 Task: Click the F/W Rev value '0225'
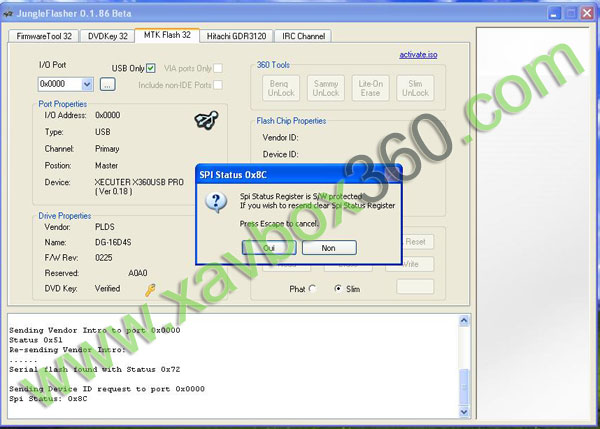click(x=103, y=258)
